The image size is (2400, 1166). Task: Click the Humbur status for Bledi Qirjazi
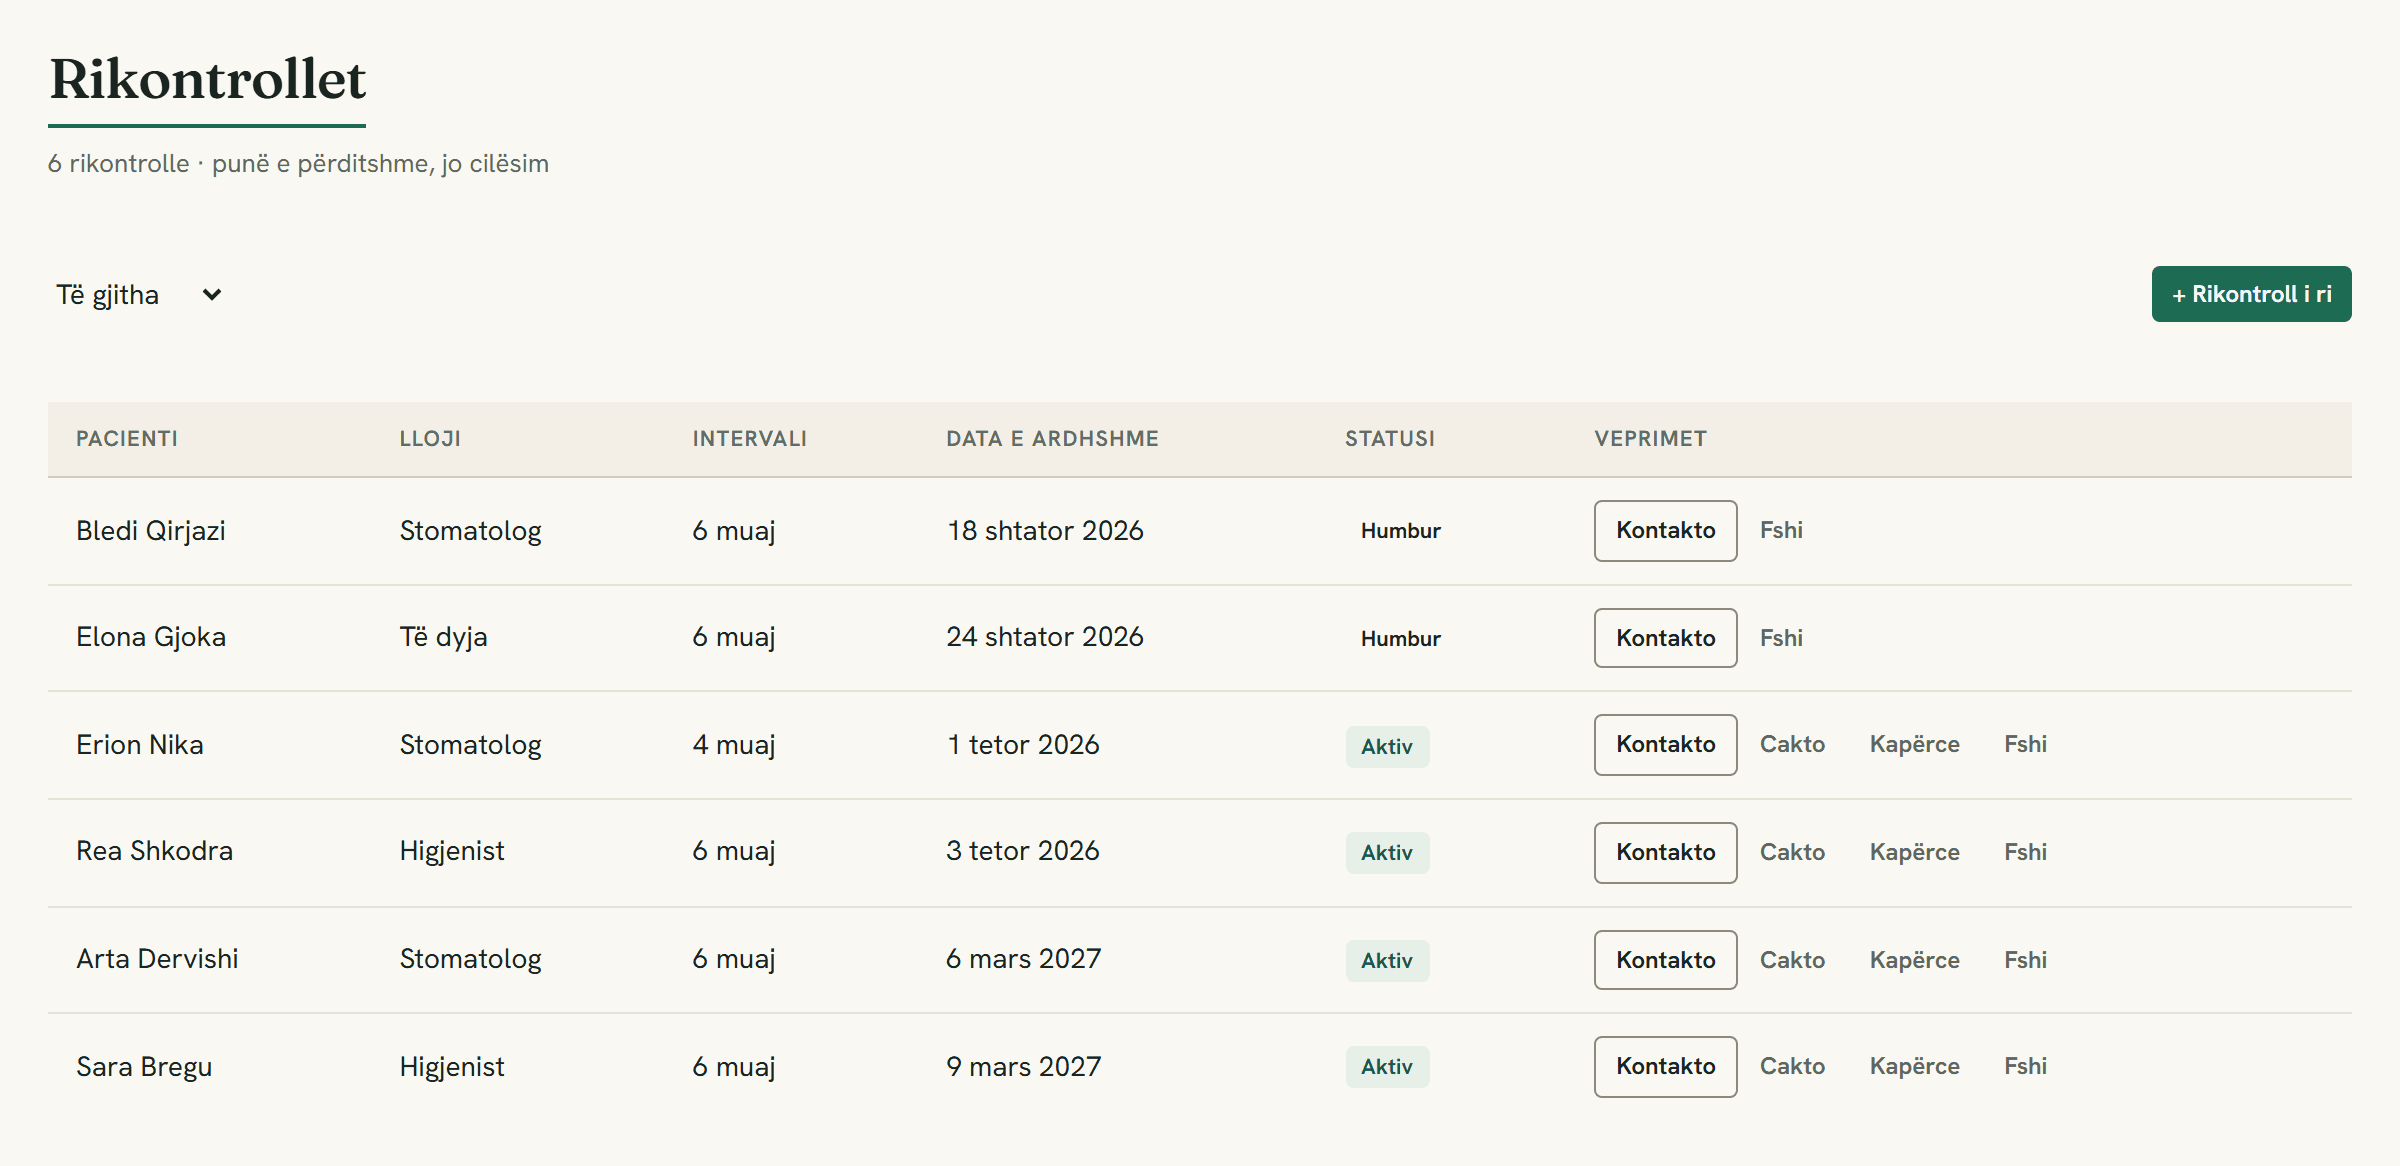[x=1400, y=531]
